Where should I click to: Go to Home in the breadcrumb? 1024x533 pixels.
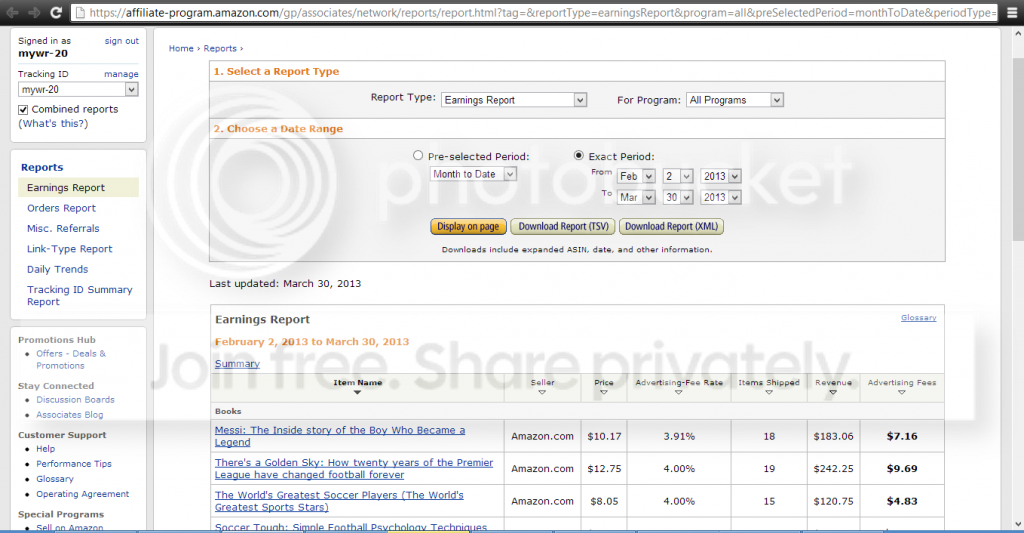tap(181, 48)
